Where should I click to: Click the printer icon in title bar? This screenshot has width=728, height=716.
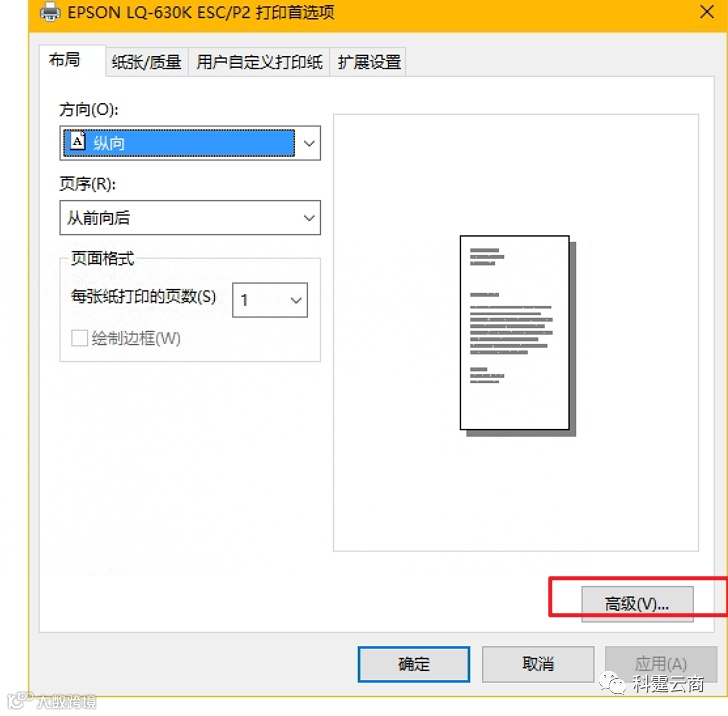click(50, 12)
